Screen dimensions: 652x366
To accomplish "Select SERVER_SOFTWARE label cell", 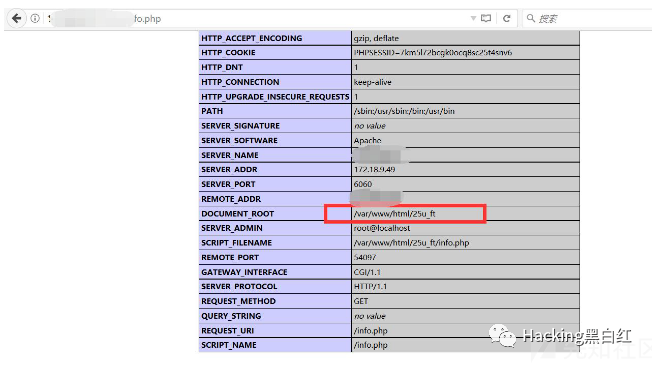I will [275, 140].
